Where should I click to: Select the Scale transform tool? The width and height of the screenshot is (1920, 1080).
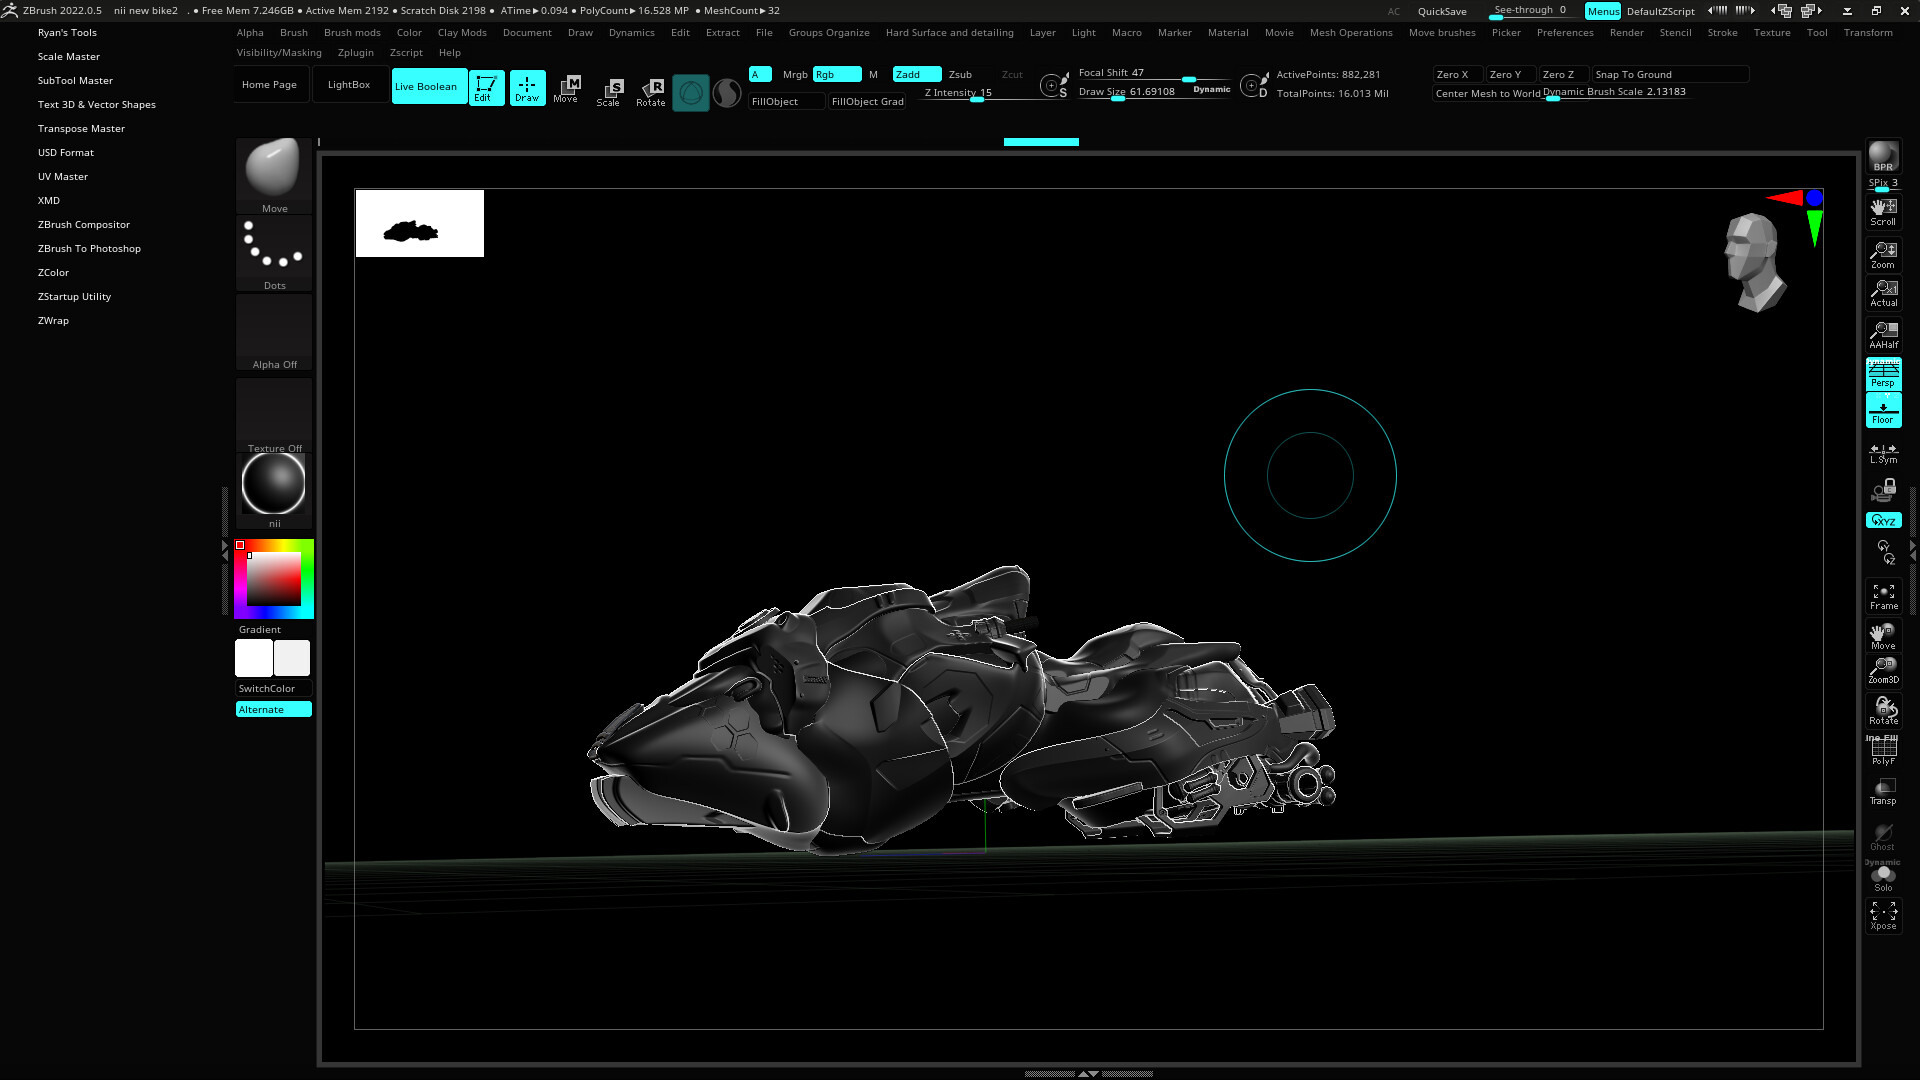click(609, 92)
